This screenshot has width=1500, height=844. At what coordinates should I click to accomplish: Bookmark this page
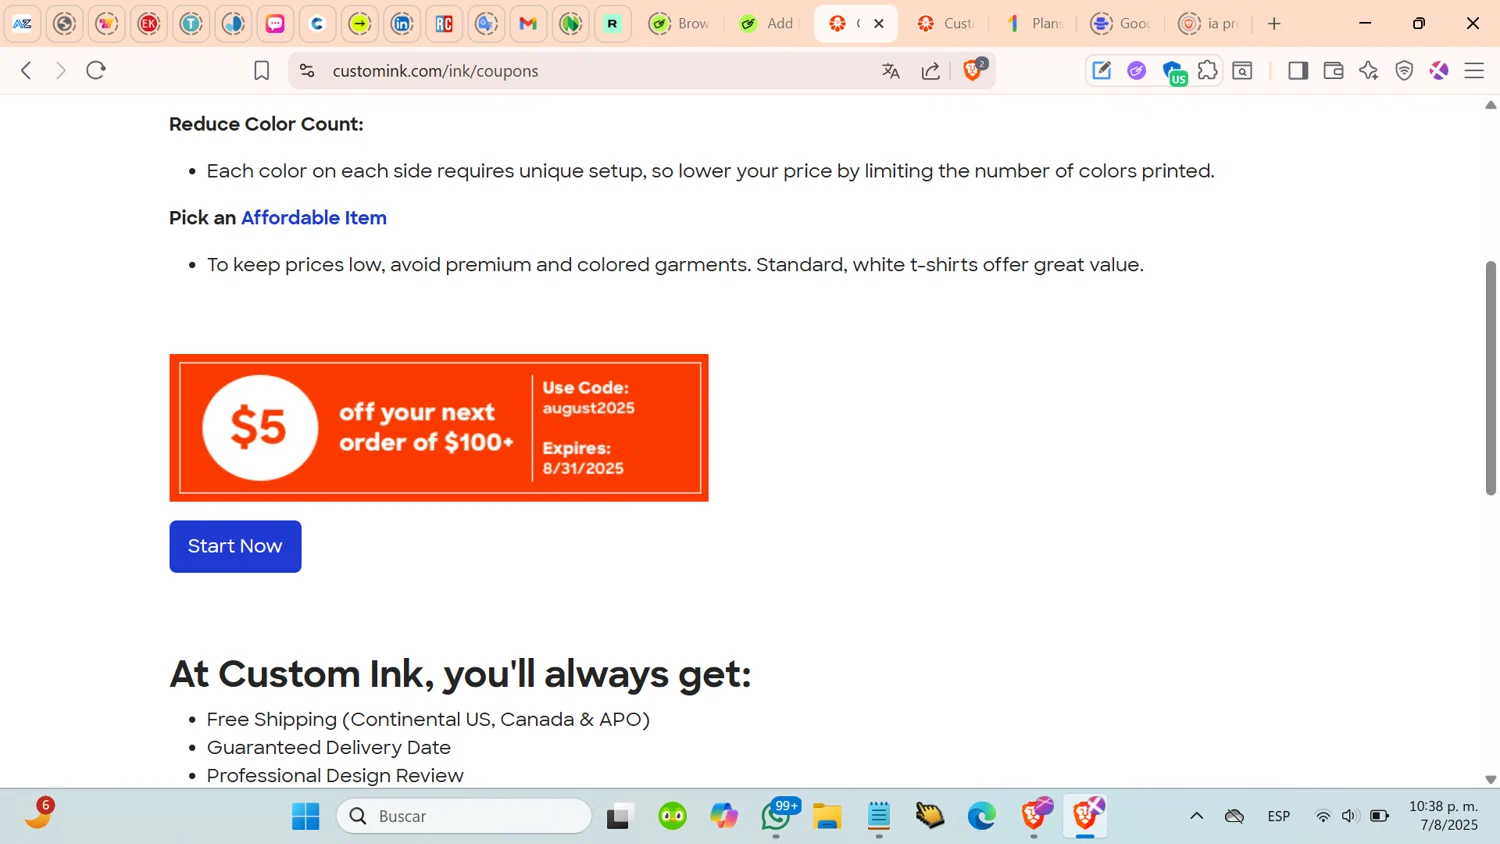click(262, 71)
